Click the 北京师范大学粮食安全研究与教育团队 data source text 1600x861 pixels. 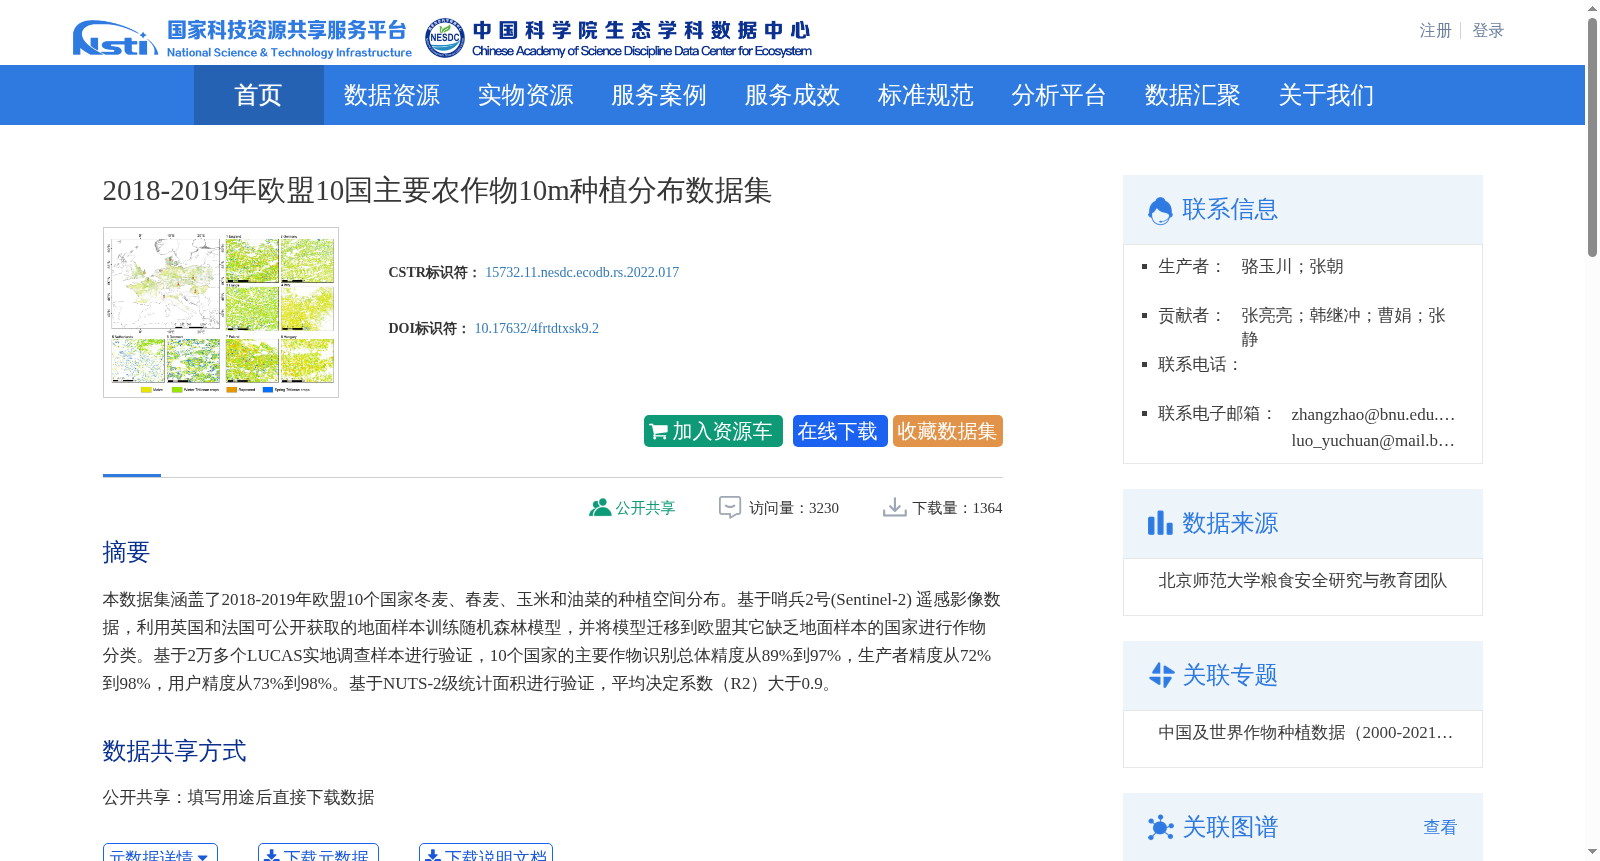coord(1302,580)
